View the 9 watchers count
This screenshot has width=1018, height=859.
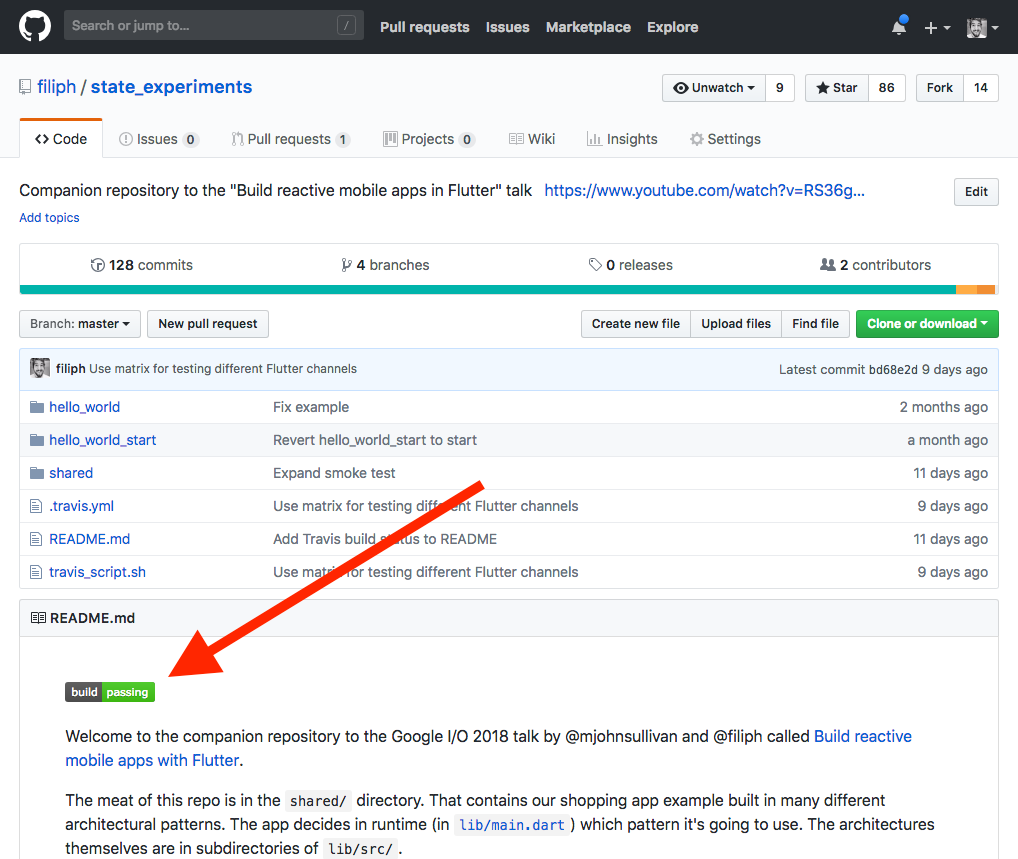780,88
